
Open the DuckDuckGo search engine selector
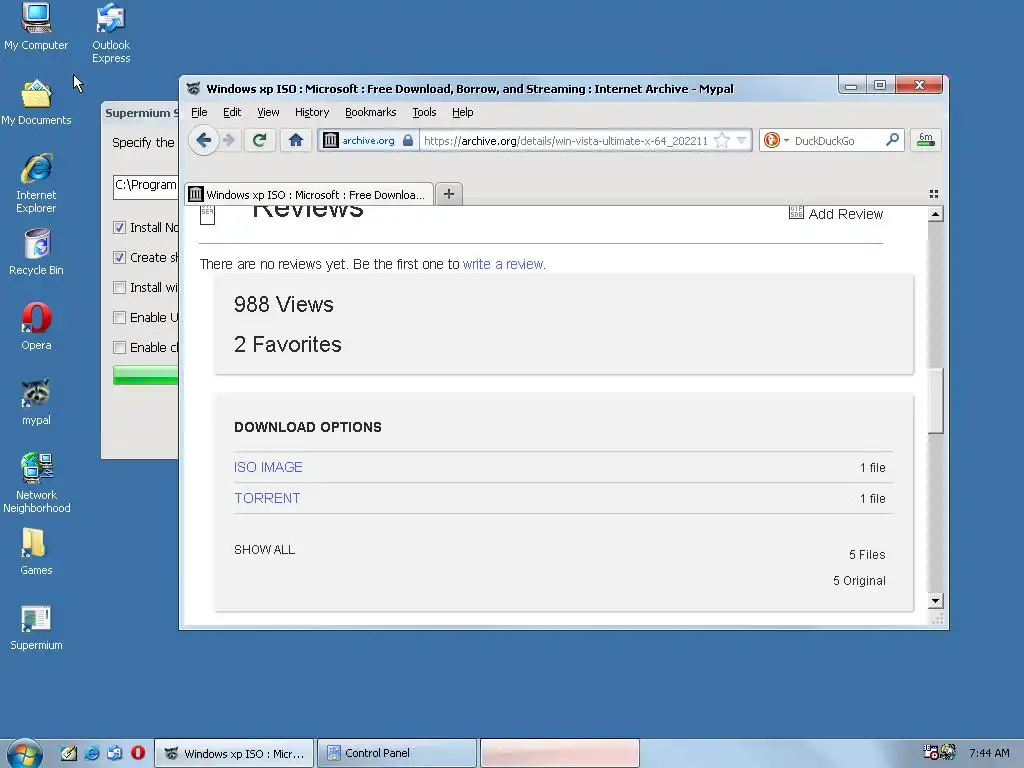tap(776, 140)
